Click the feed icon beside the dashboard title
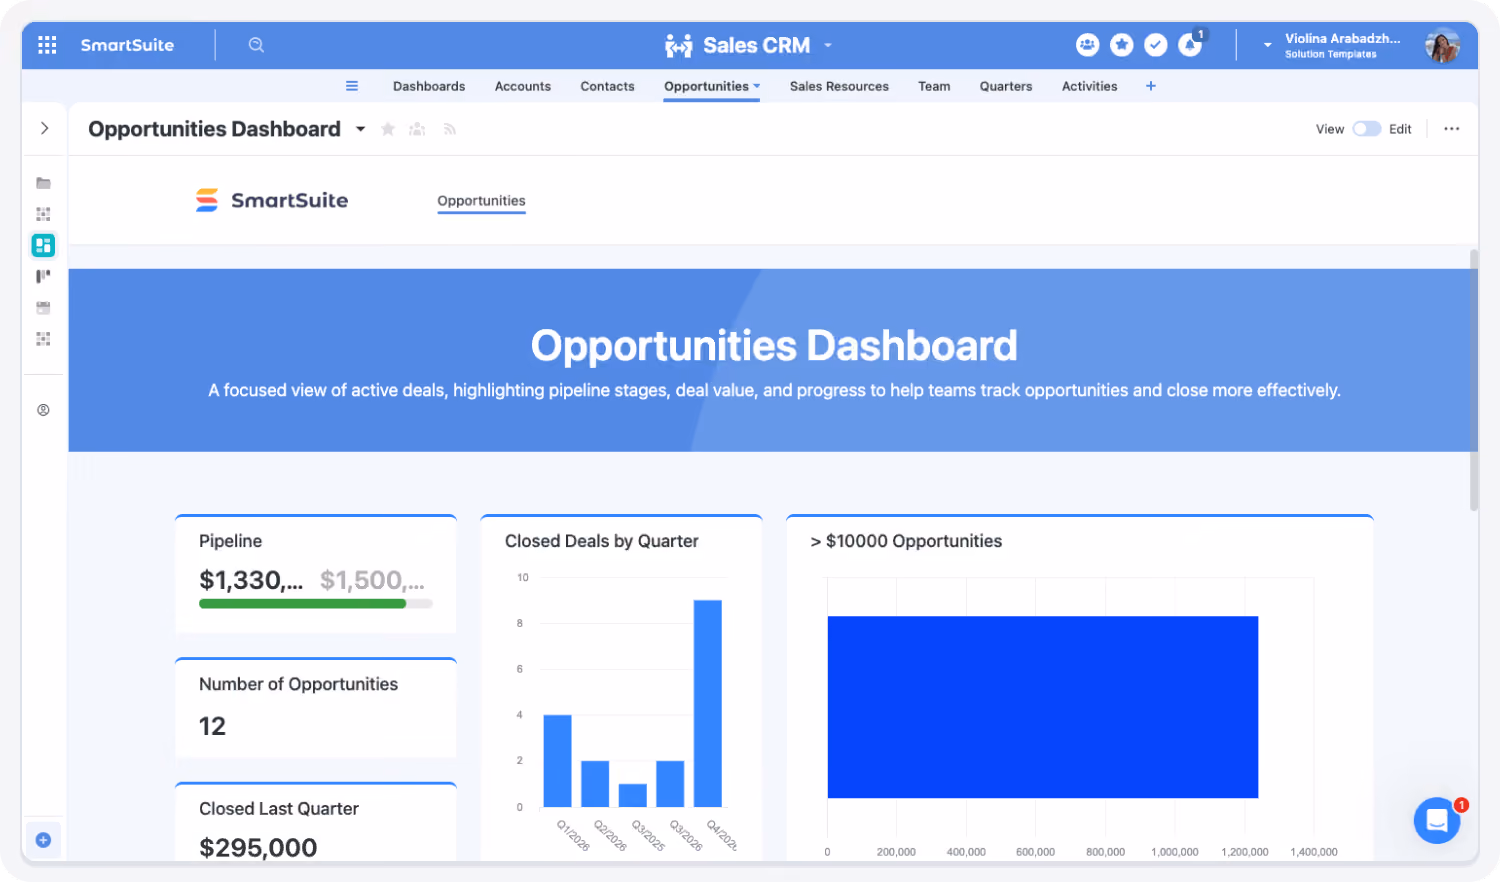Image resolution: width=1500 pixels, height=882 pixels. click(450, 129)
